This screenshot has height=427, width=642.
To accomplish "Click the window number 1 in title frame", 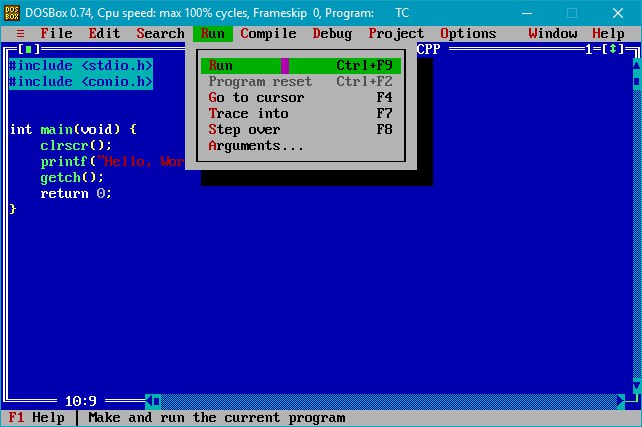I will tap(589, 50).
